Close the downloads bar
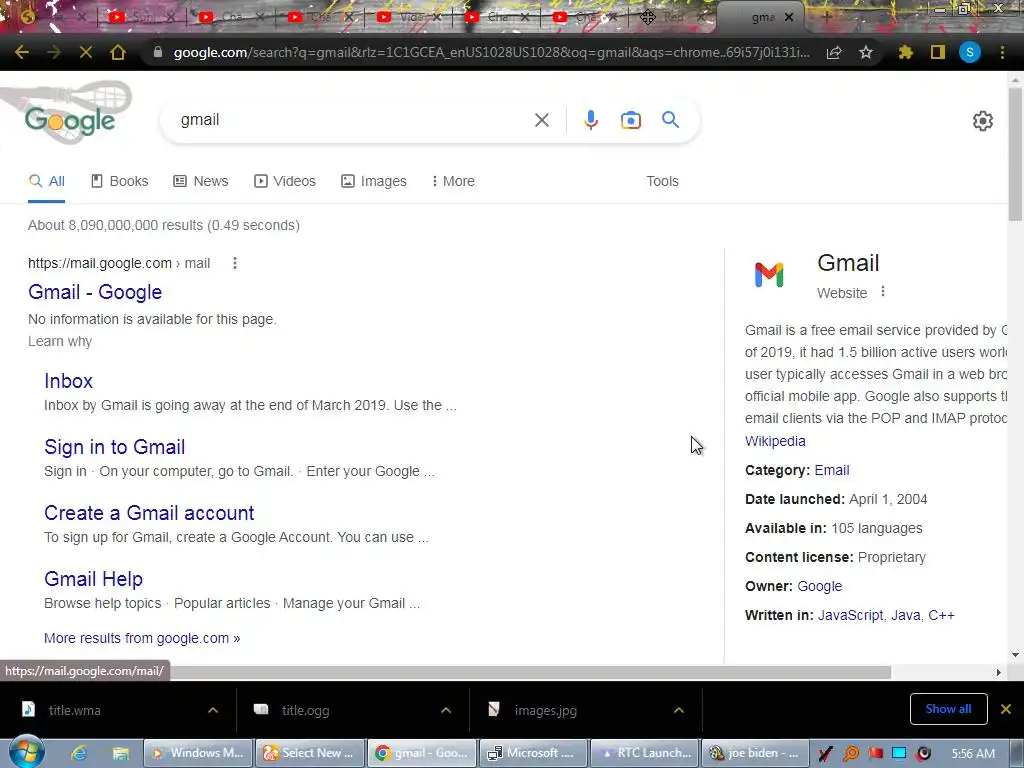The height and width of the screenshot is (768, 1024). 1006,709
